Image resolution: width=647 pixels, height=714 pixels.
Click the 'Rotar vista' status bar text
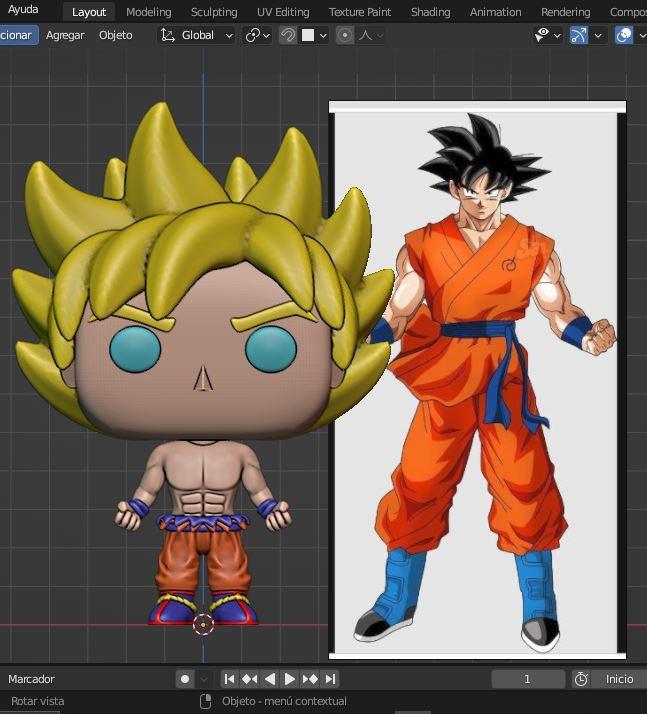37,701
